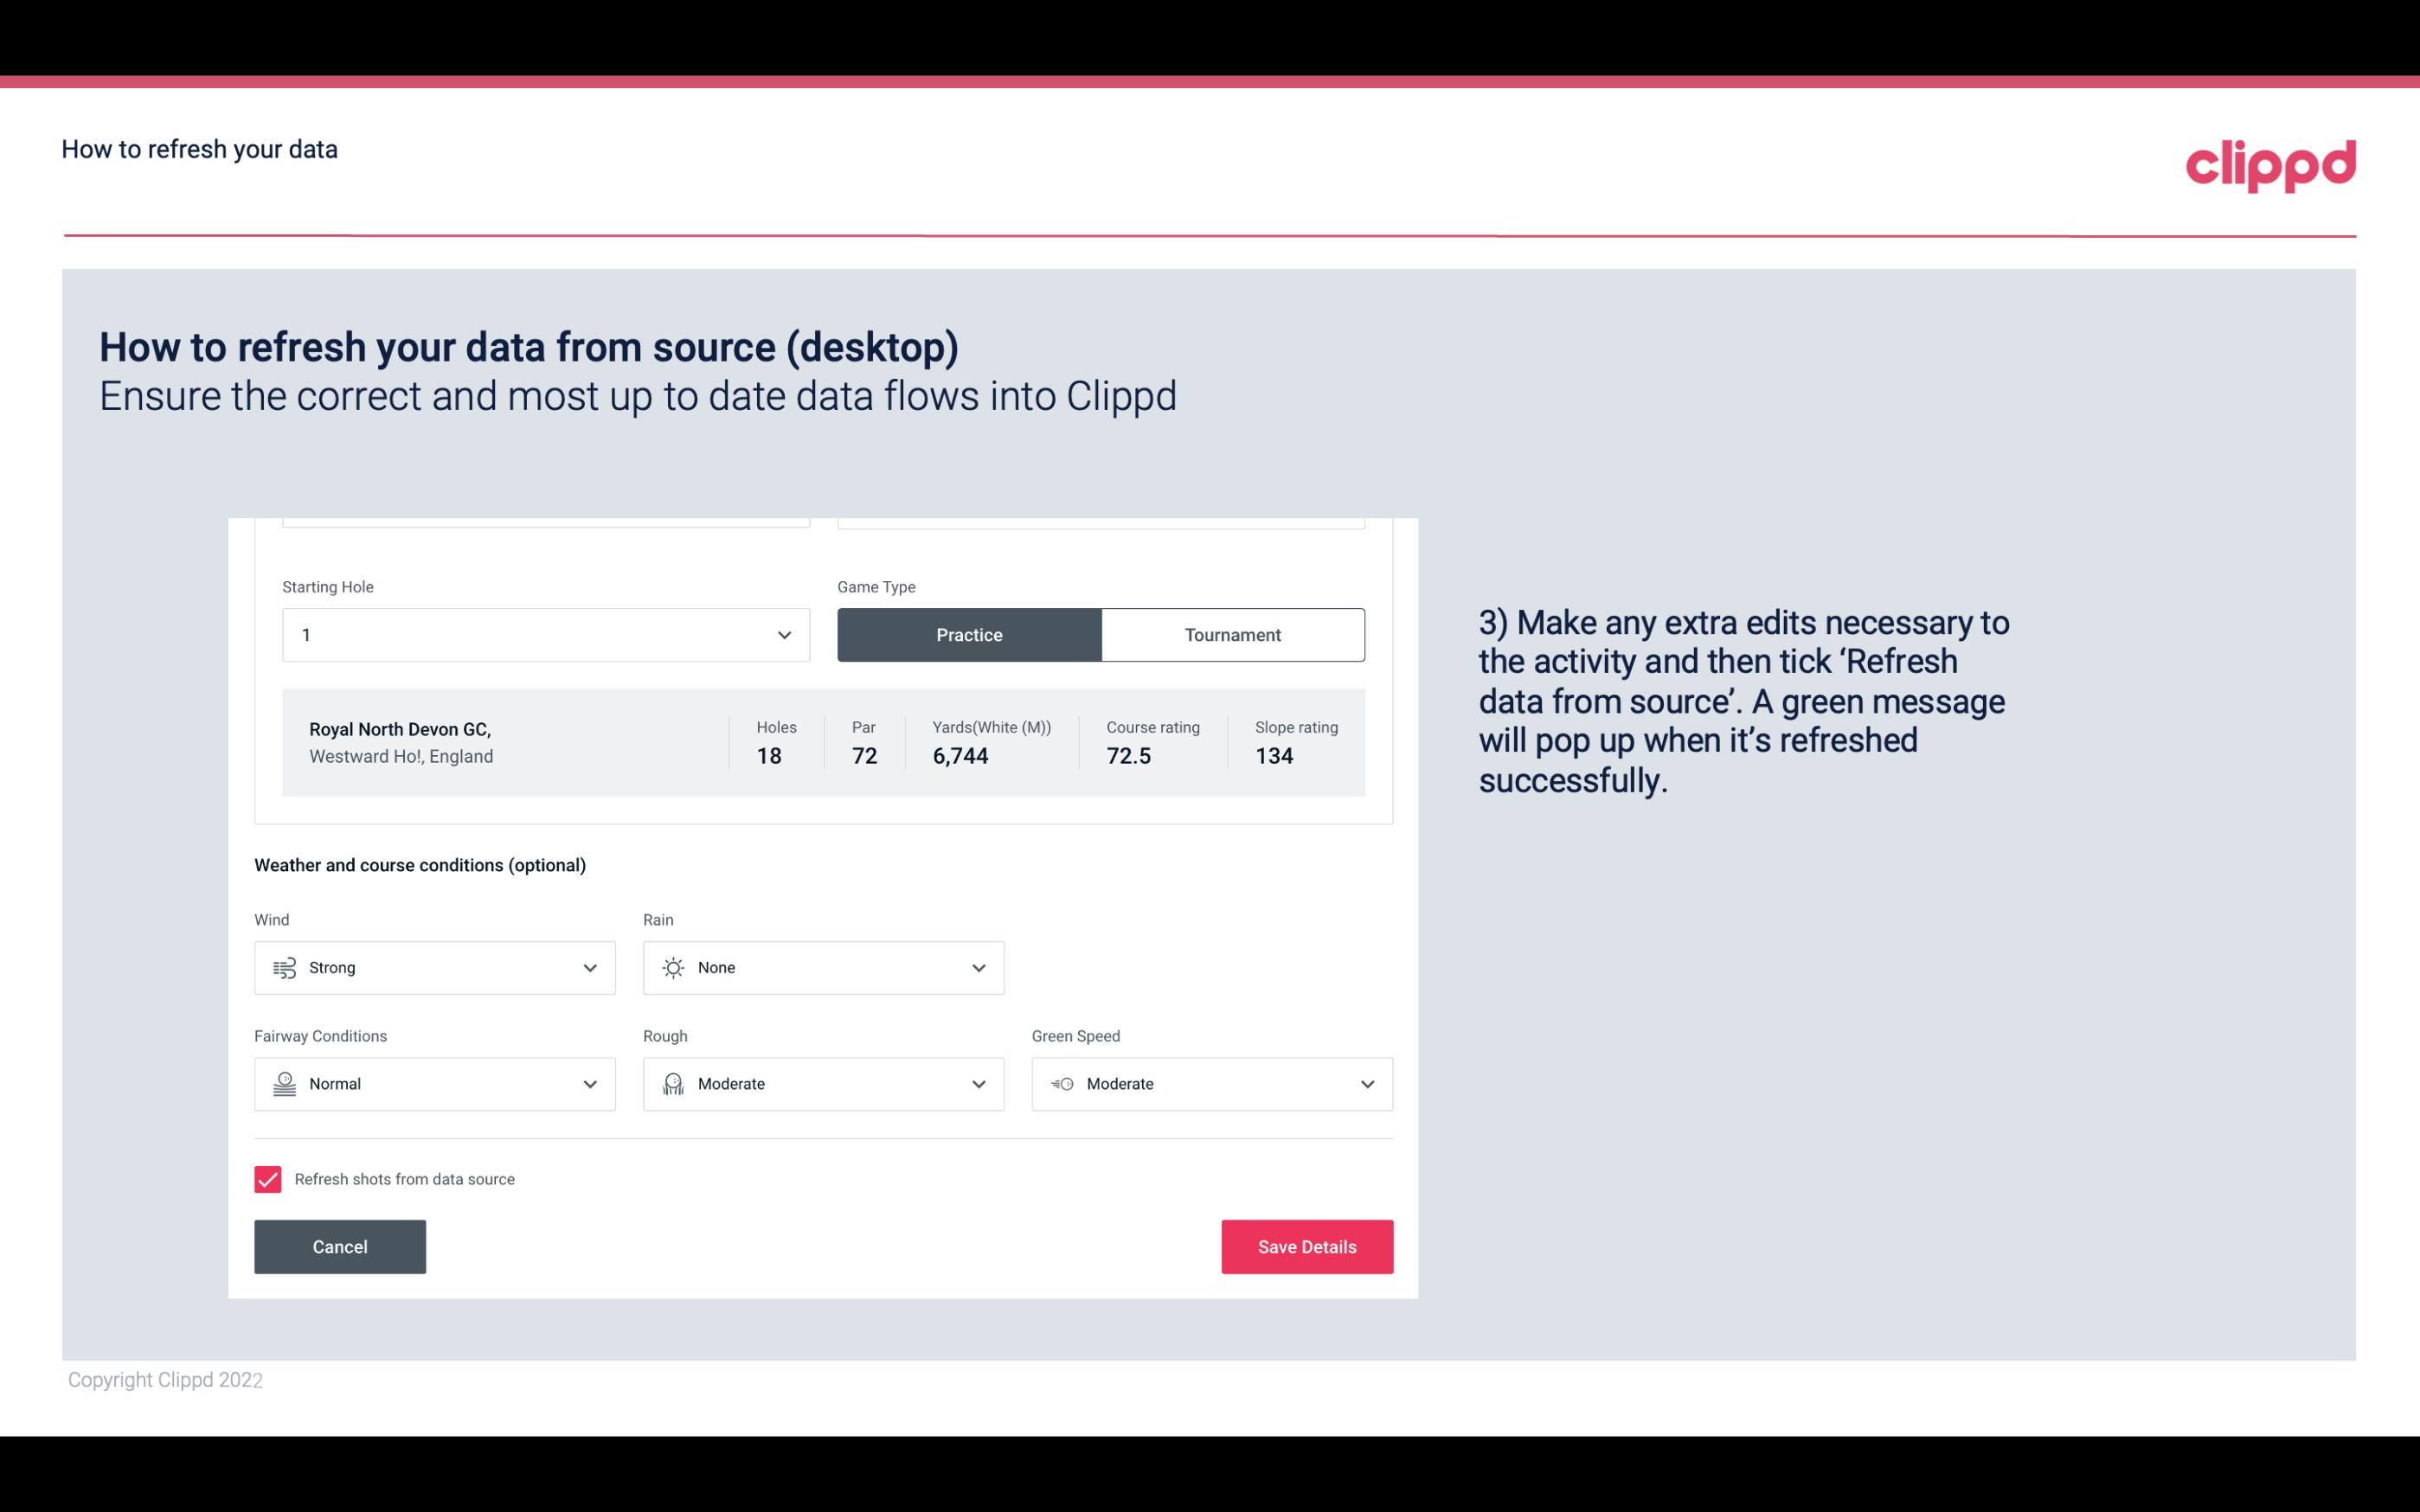Enable Refresh shots from data source checkbox
Screen dimensions: 2420x1512
click(266, 1179)
